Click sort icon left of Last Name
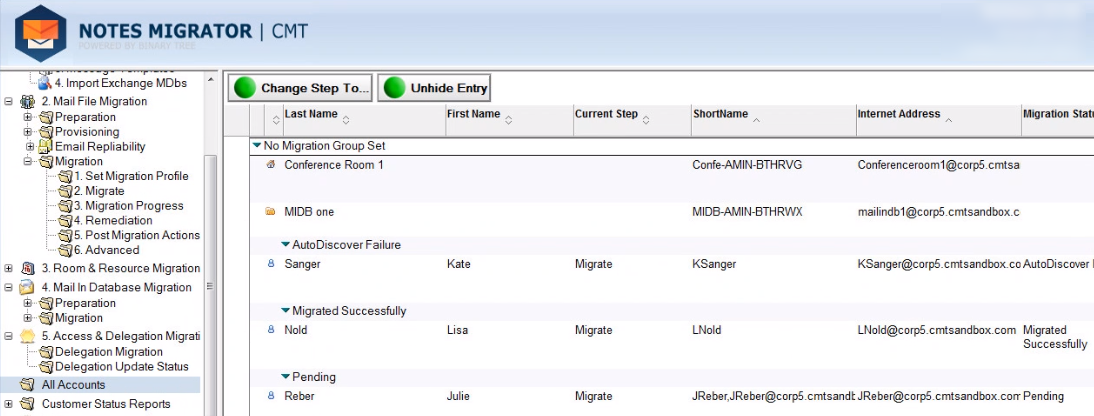This screenshot has width=1094, height=416. pyautogui.click(x=276, y=120)
